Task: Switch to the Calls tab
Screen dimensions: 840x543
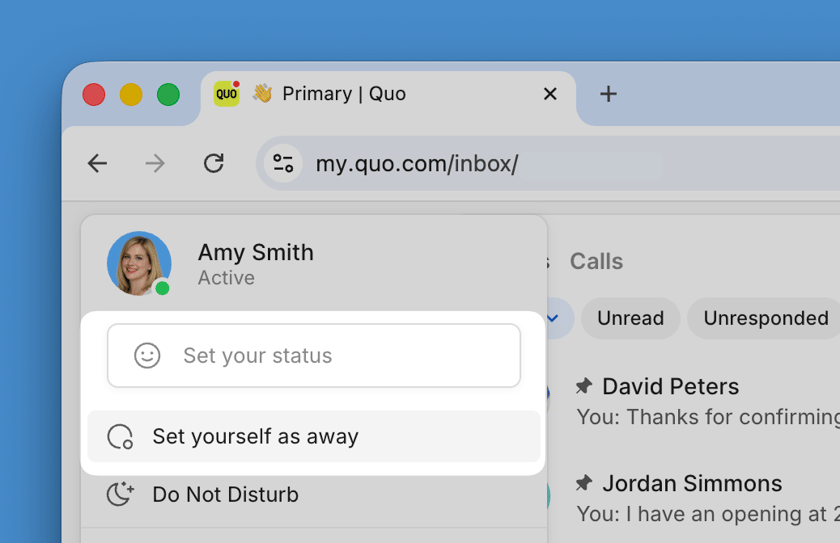Action: pyautogui.click(x=596, y=261)
